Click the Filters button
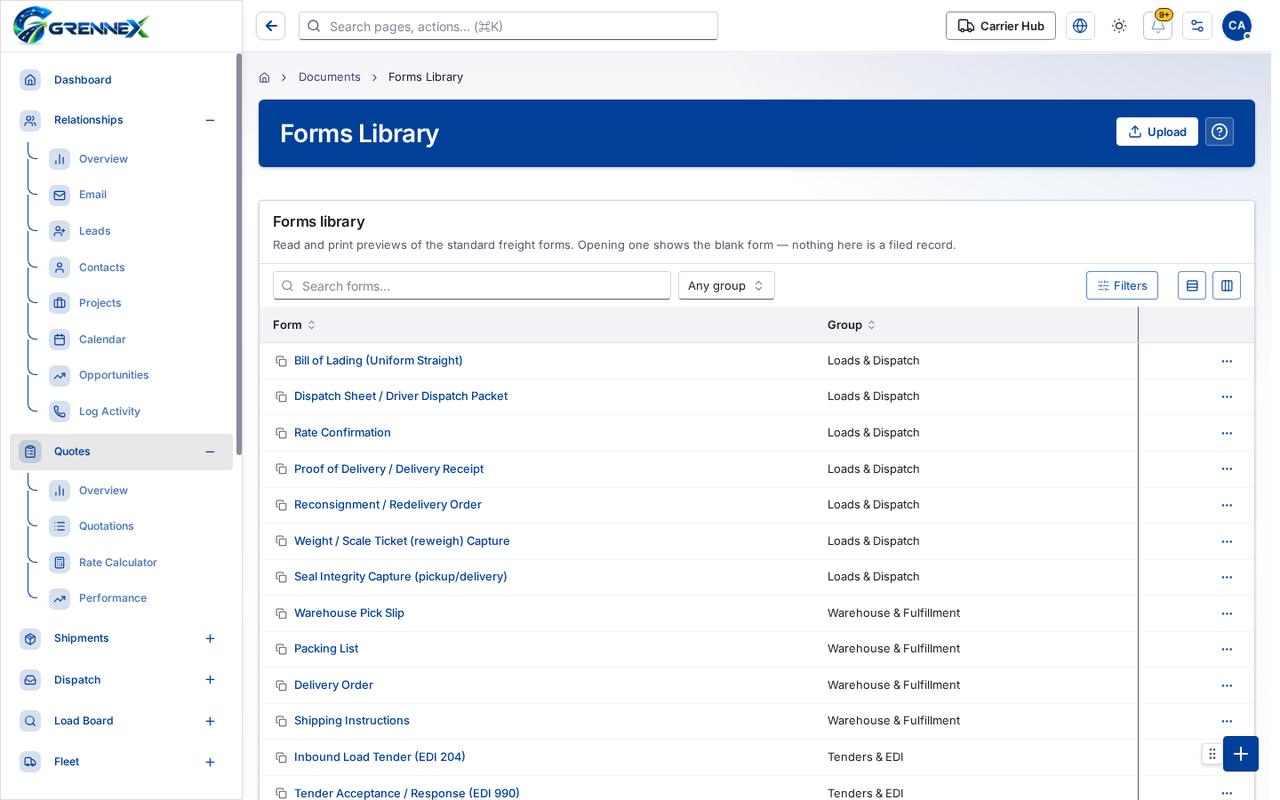Image resolution: width=1280 pixels, height=800 pixels. 1122,286
